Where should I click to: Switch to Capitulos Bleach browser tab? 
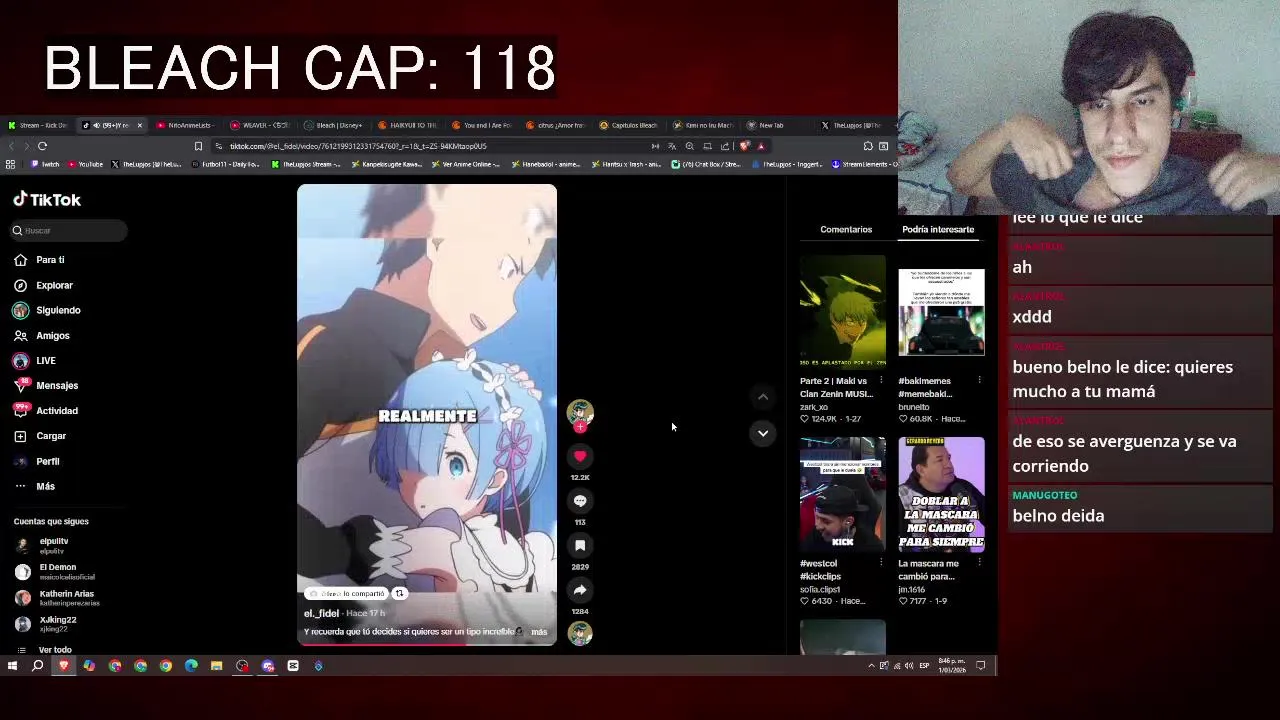(630, 125)
